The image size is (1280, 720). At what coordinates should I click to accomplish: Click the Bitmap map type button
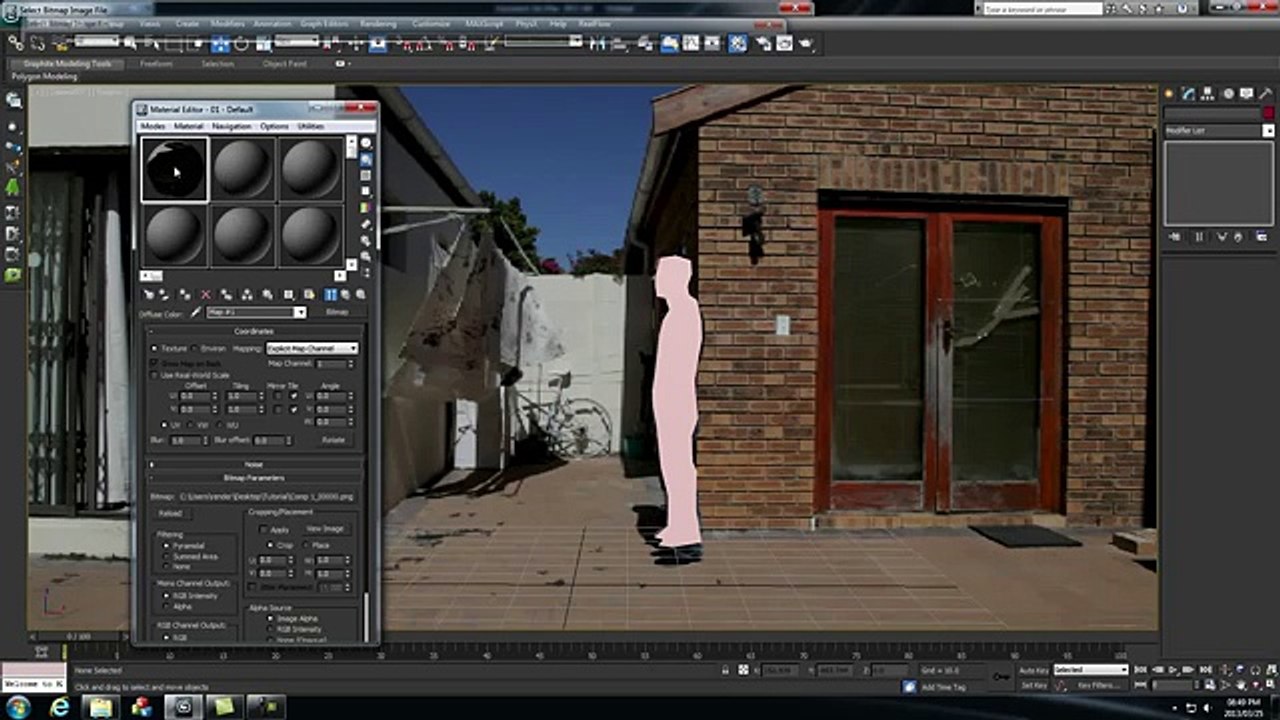click(338, 312)
